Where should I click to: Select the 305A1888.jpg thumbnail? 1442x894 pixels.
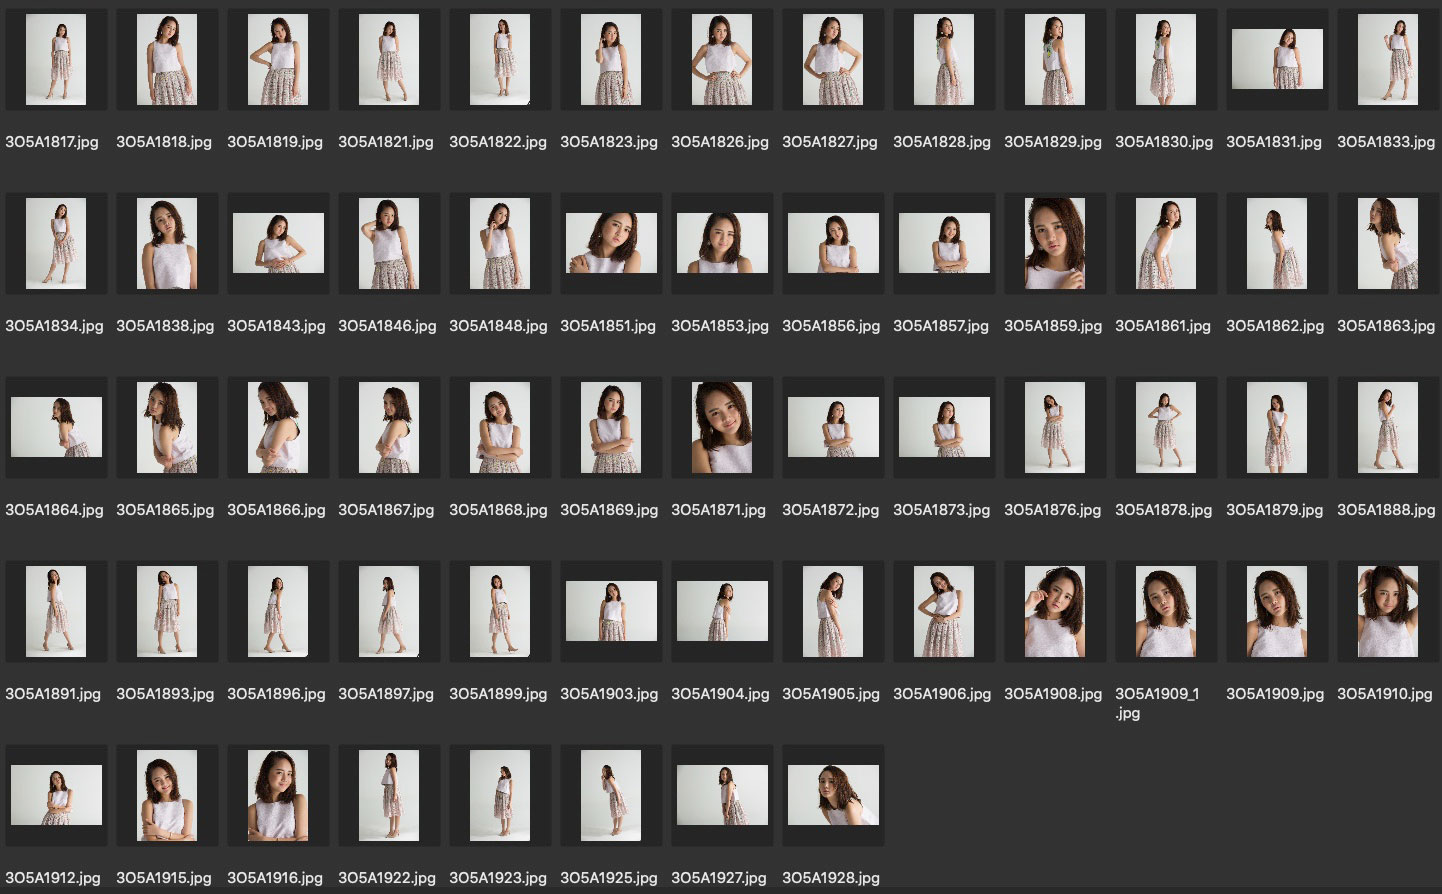(1388, 427)
